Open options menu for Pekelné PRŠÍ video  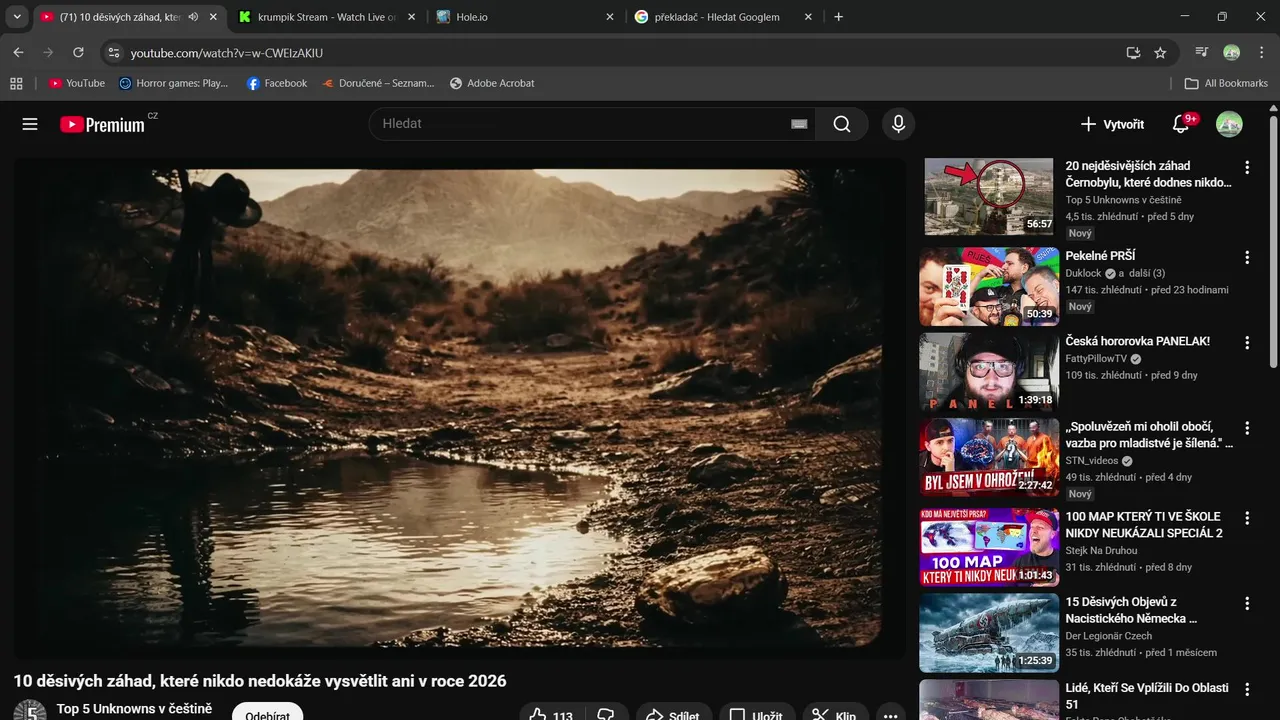[1246, 257]
